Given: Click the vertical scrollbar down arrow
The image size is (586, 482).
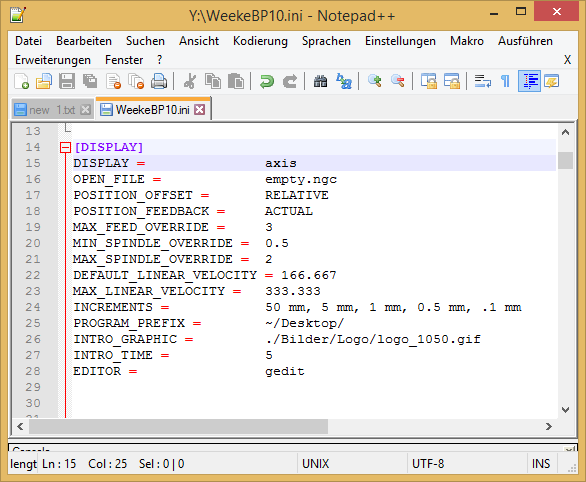Looking at the screenshot, I should (x=565, y=410).
